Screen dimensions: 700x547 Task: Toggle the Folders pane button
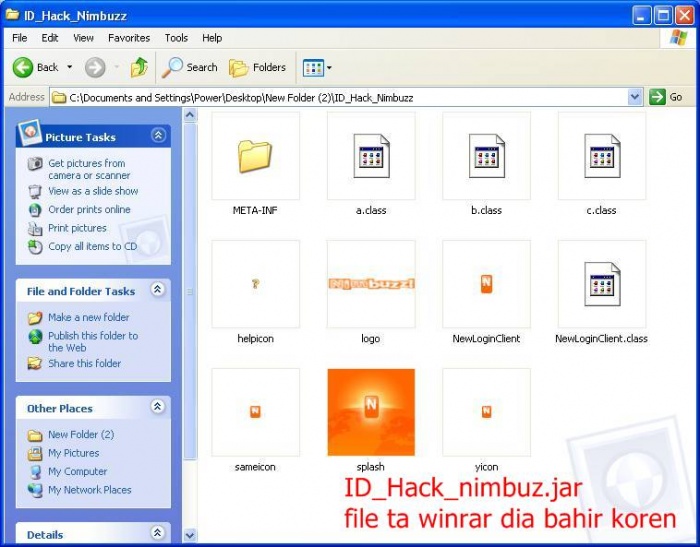coord(257,67)
